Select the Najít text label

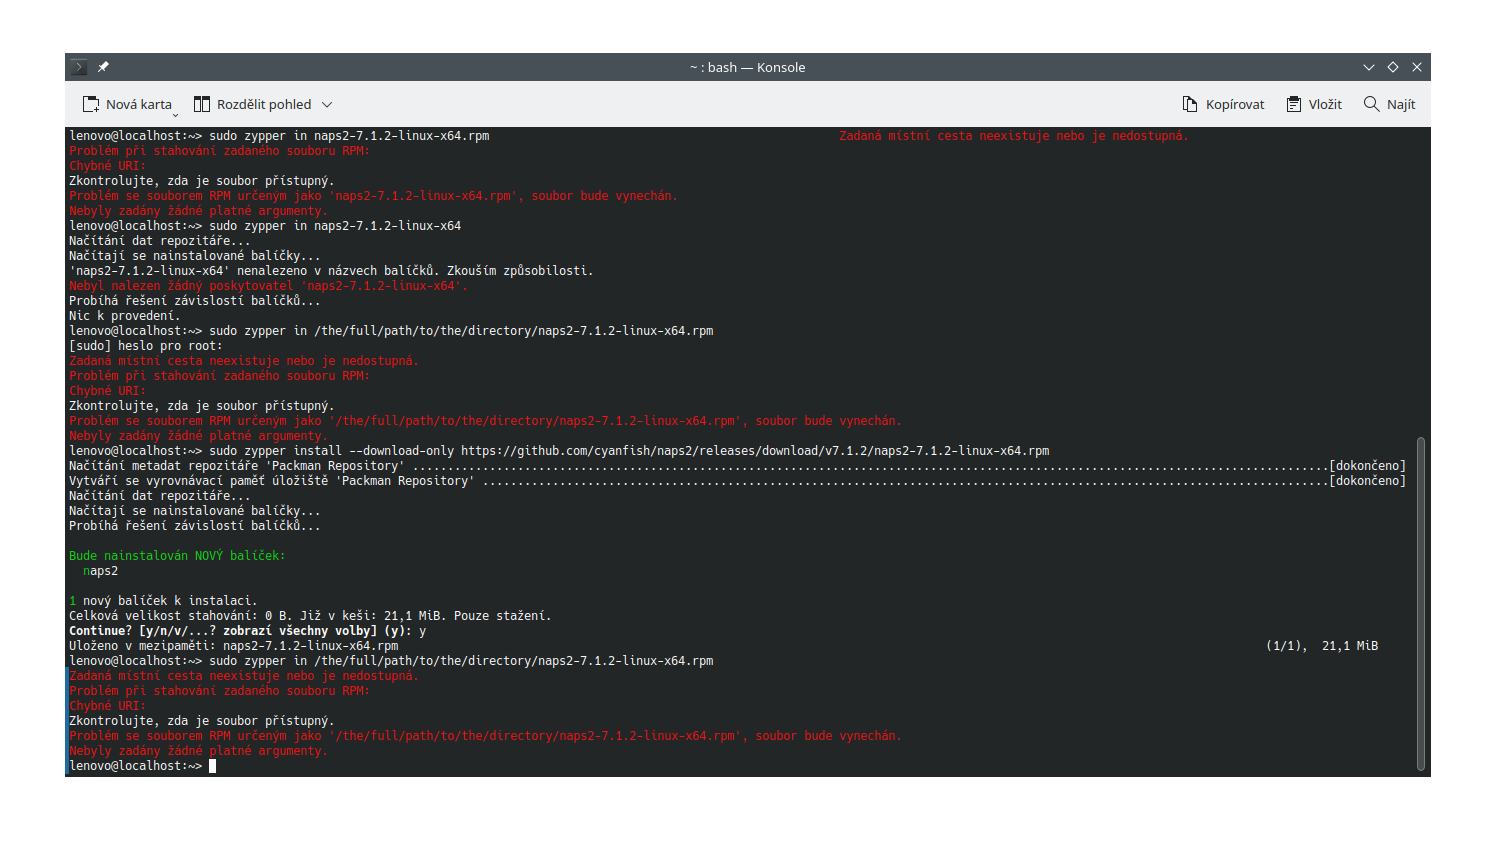pyautogui.click(x=1401, y=104)
